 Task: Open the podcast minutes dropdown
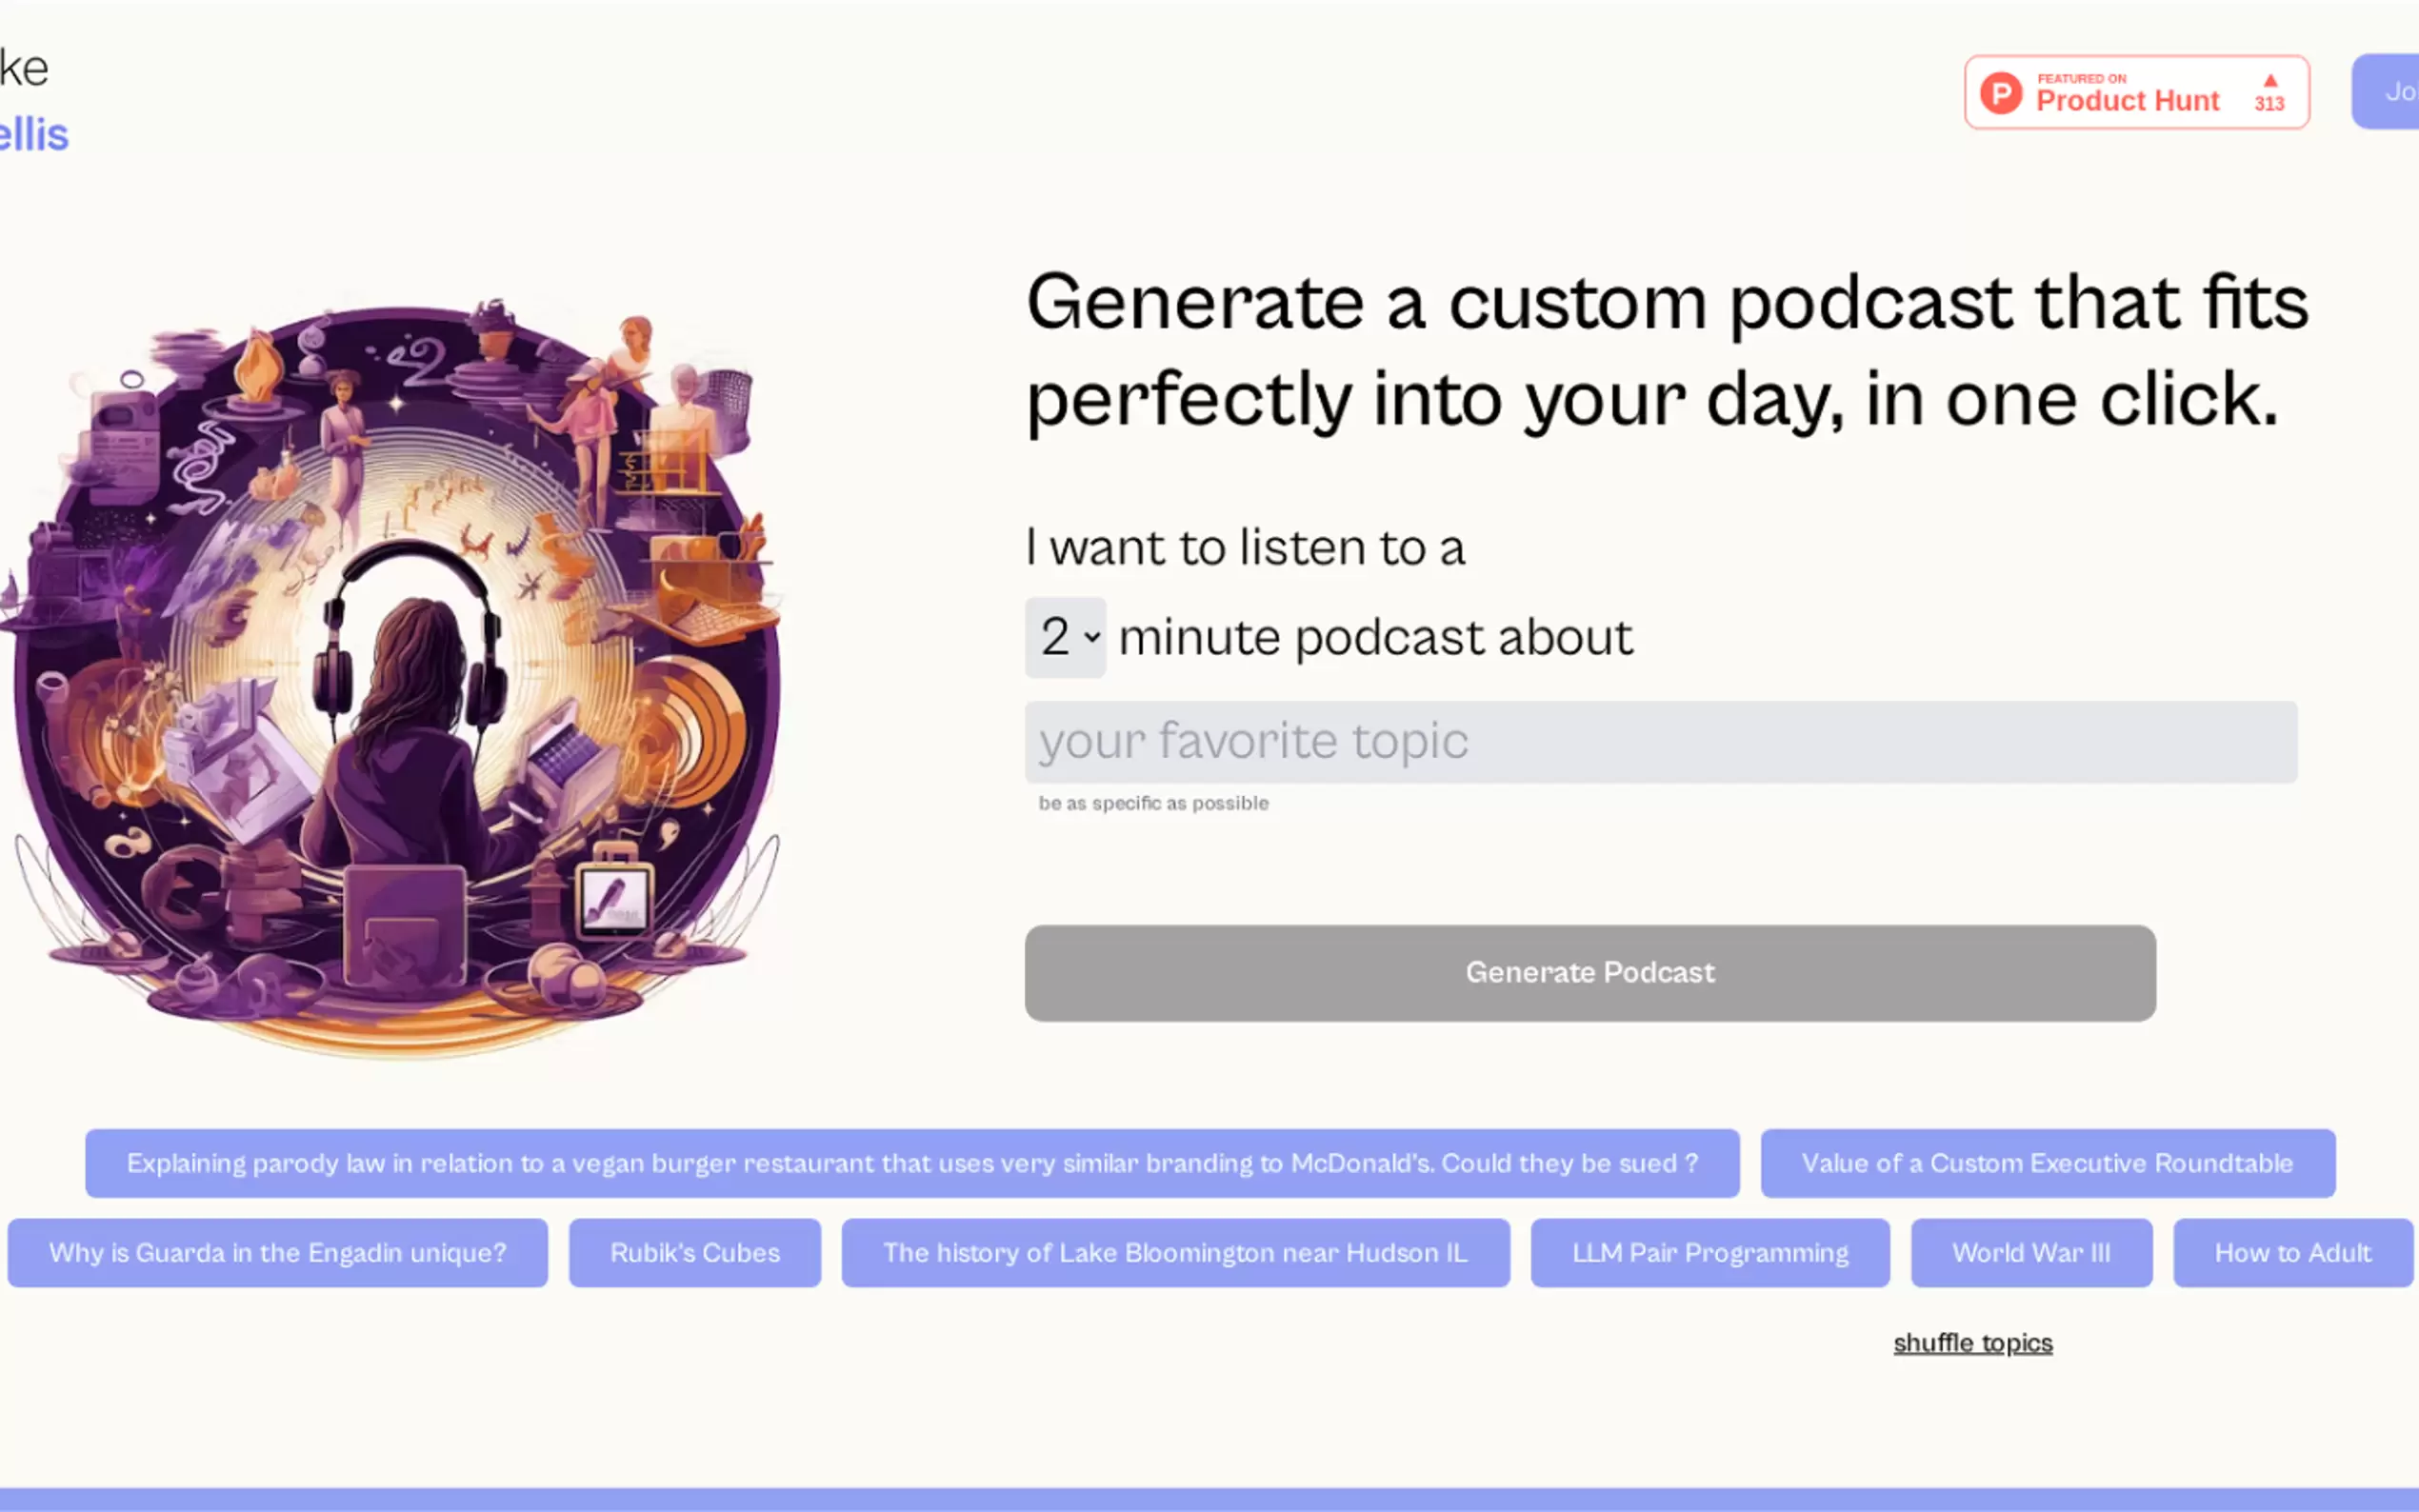[1066, 637]
